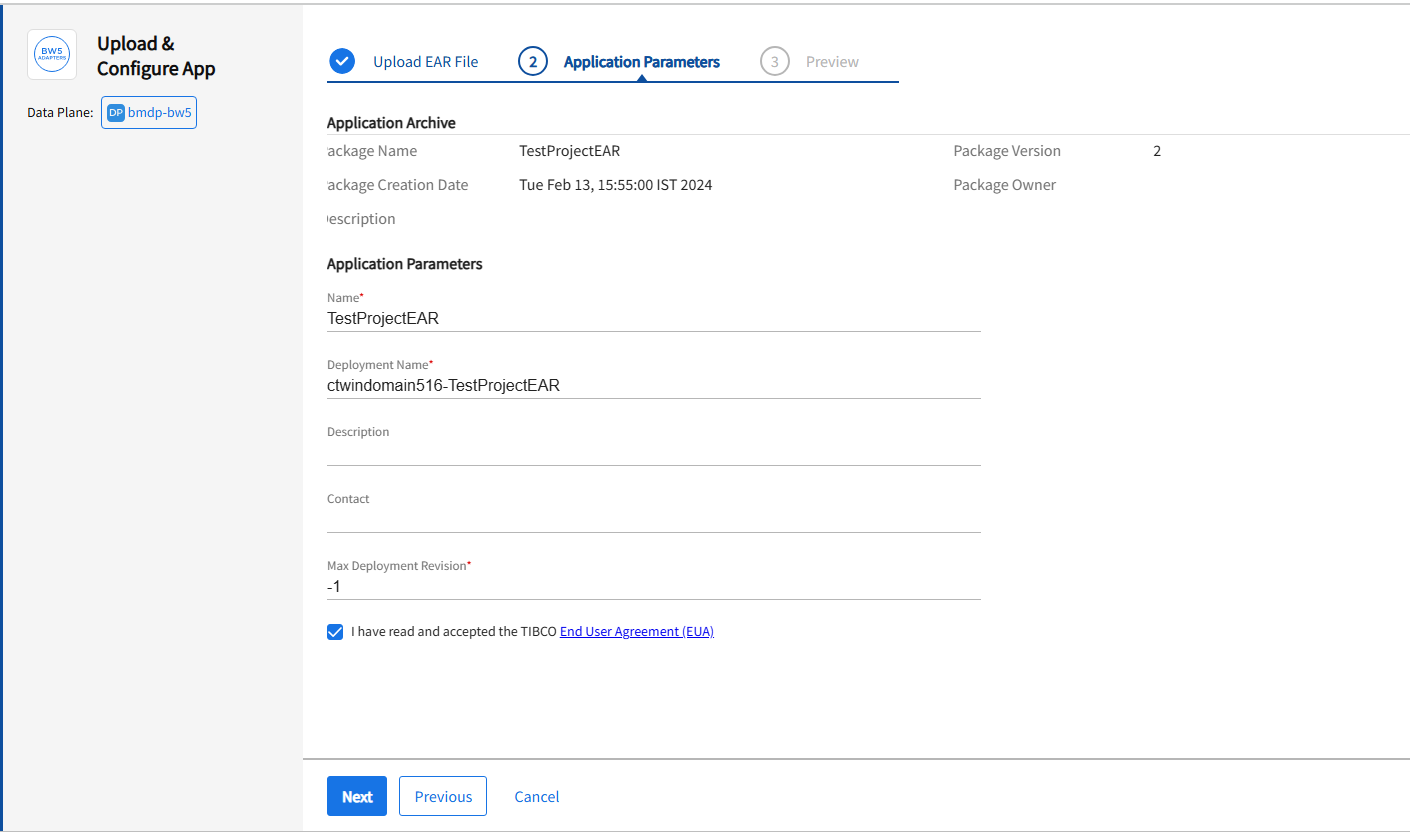Uncheck the End User Agreement checkbox
The image size is (1410, 832).
click(x=335, y=632)
